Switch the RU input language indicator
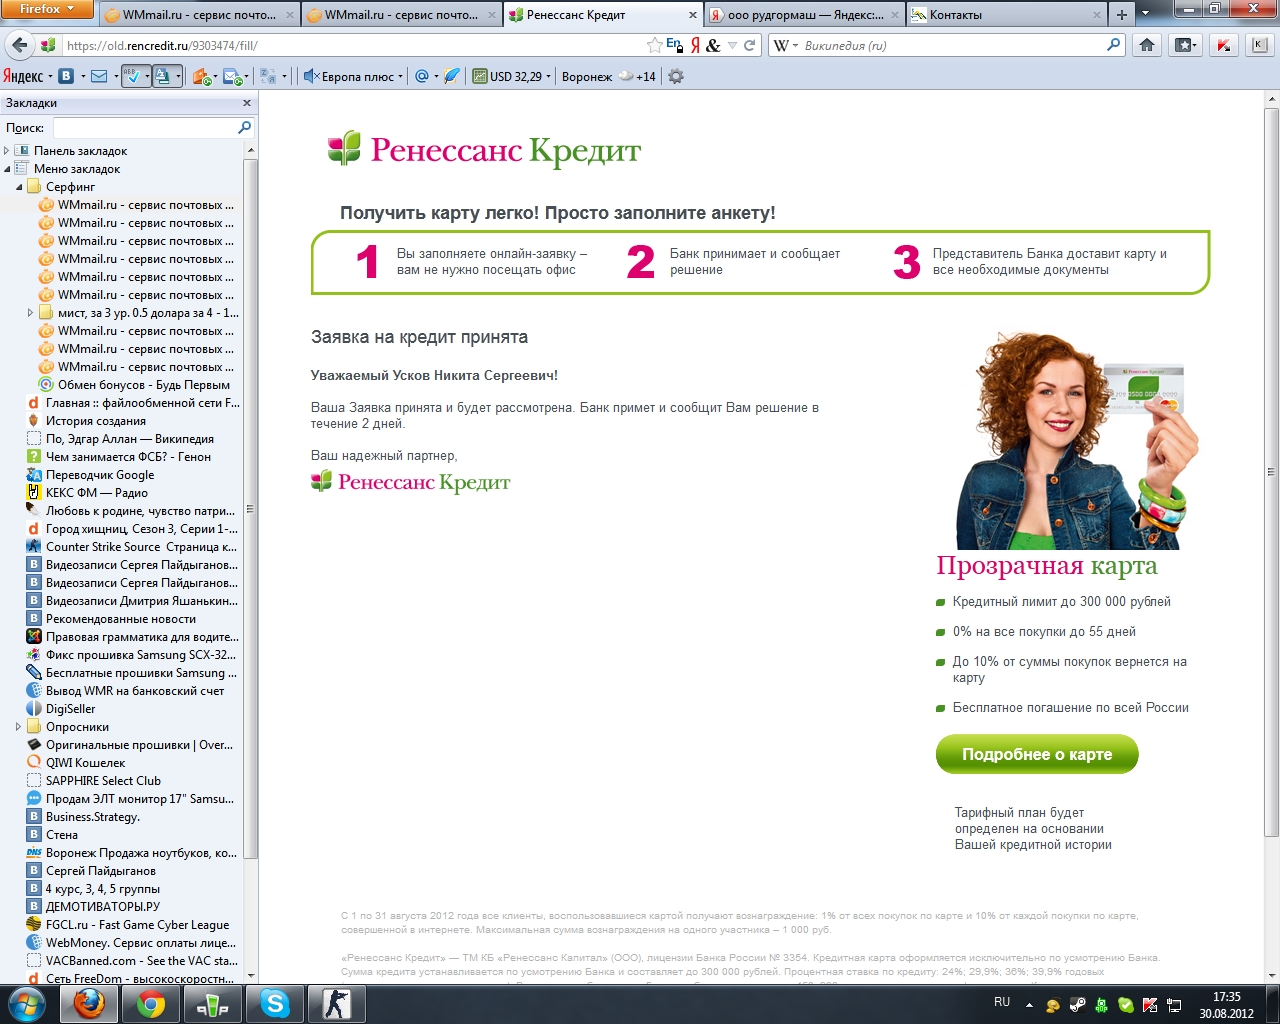The image size is (1280, 1024). (1002, 1002)
